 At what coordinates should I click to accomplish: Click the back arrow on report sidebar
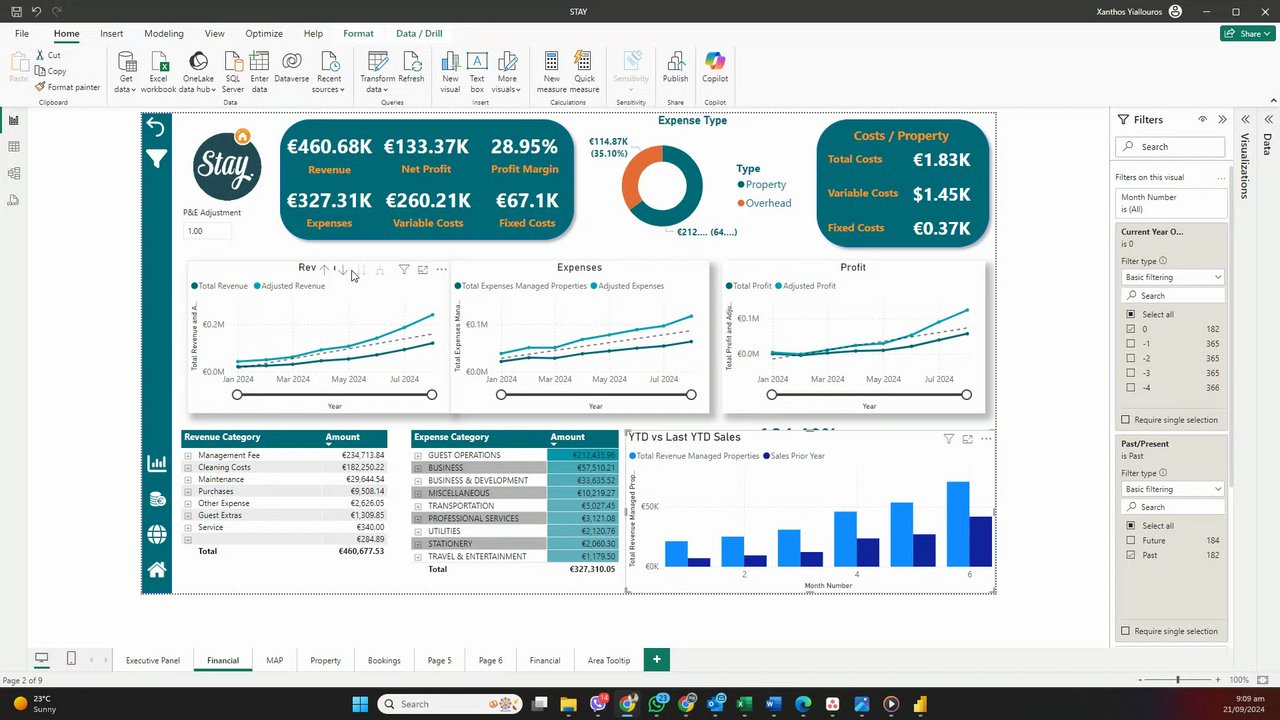click(x=156, y=126)
